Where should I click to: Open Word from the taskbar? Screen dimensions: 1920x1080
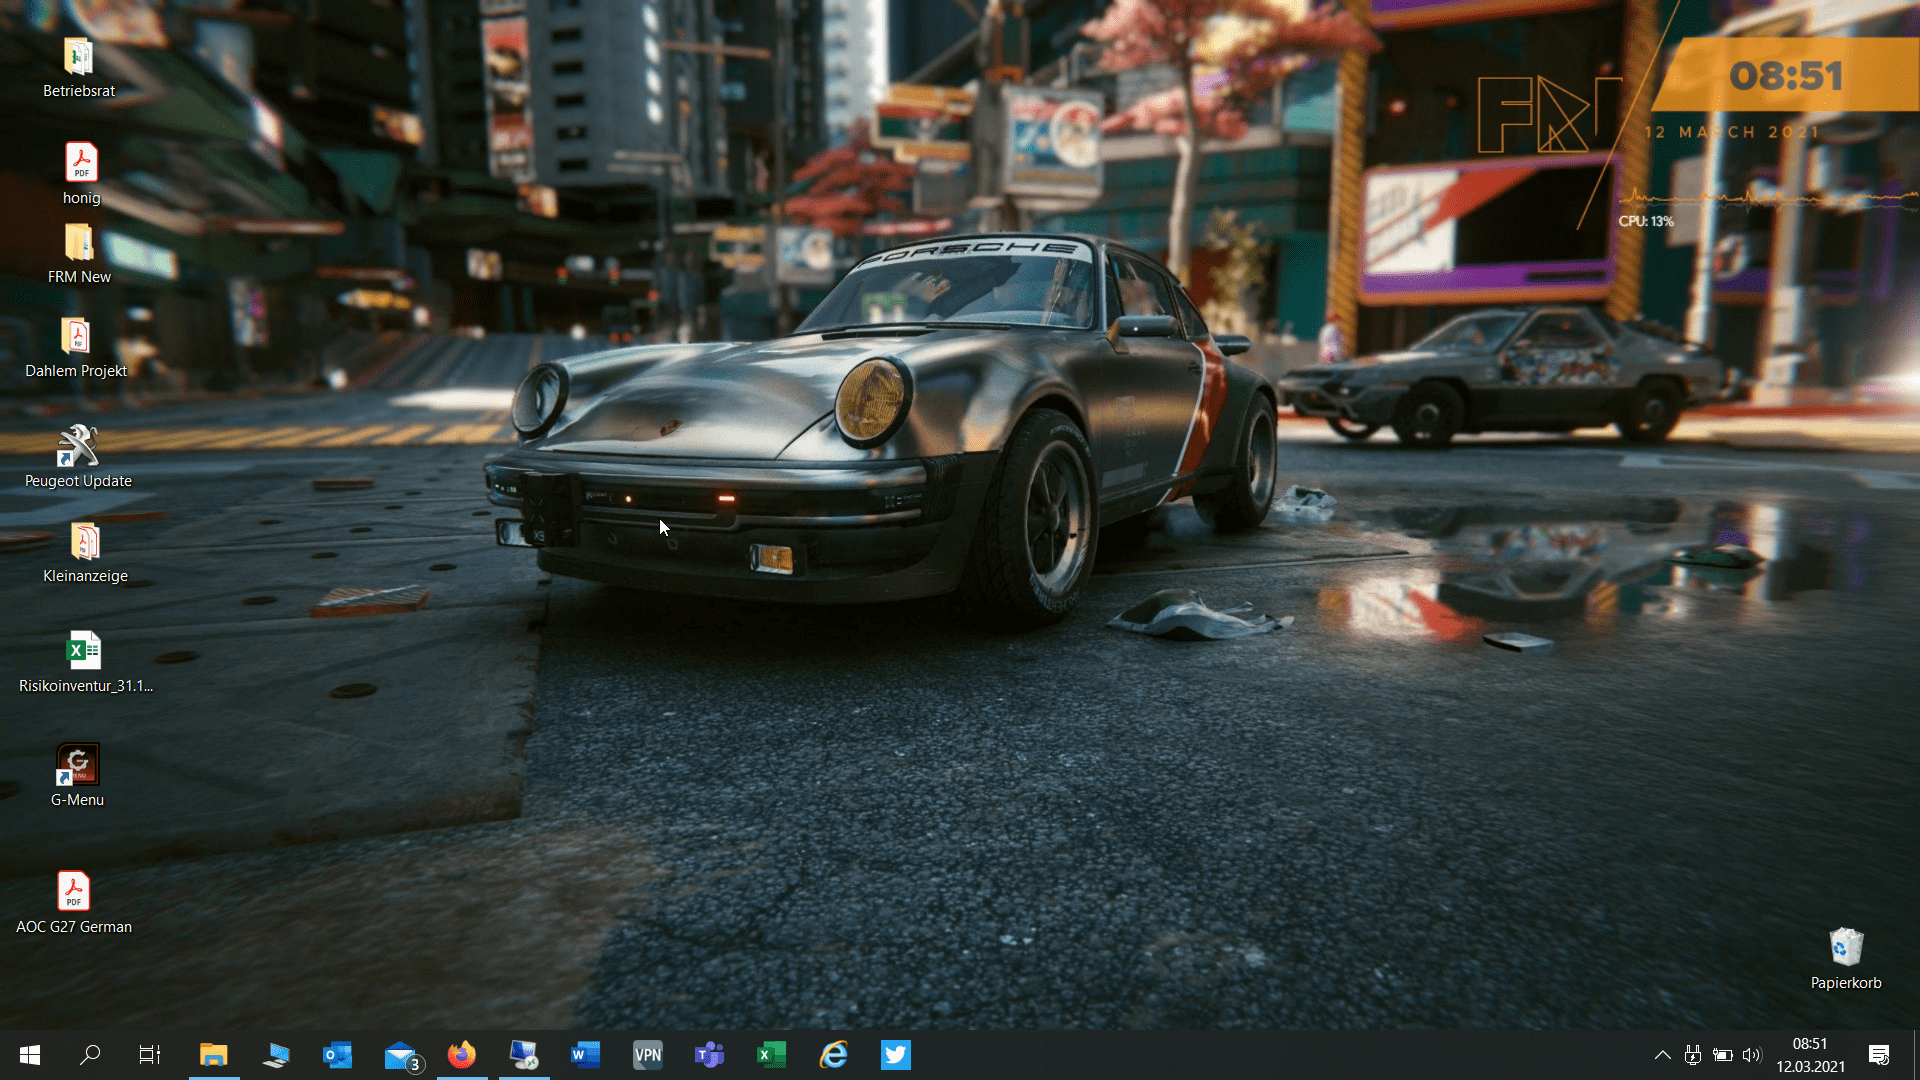click(x=586, y=1055)
